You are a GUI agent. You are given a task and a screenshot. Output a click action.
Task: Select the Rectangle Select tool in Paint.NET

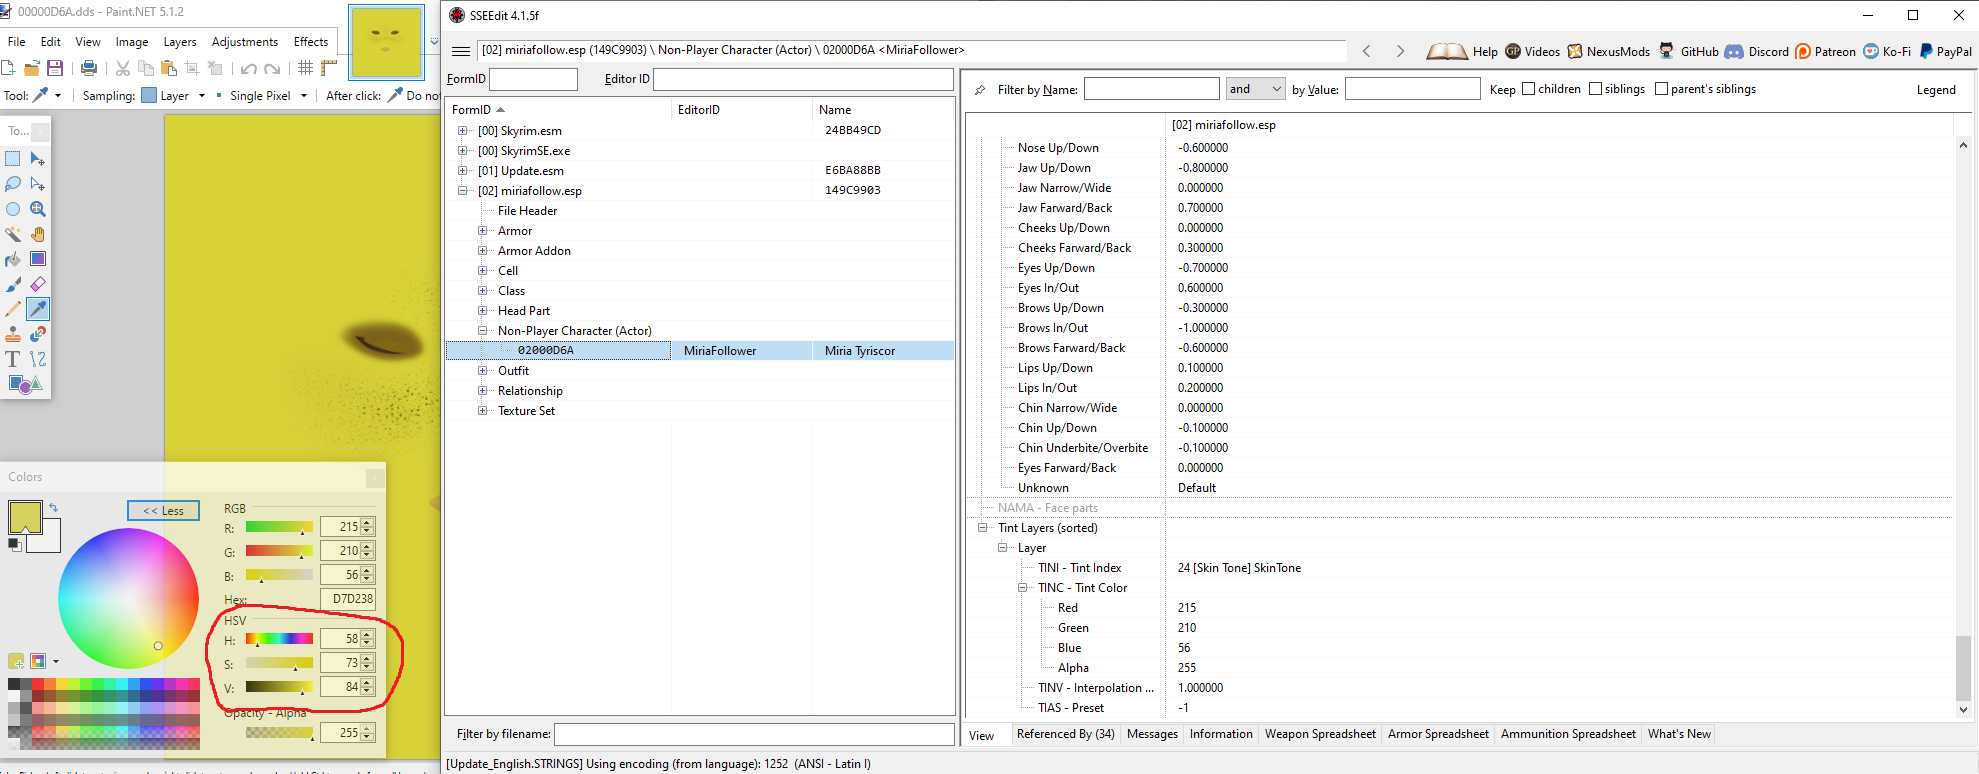[x=13, y=159]
